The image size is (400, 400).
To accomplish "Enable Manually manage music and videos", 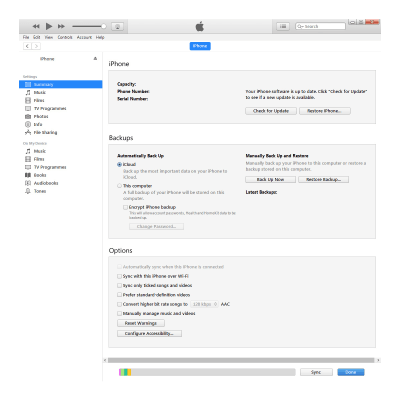I will (x=119, y=313).
